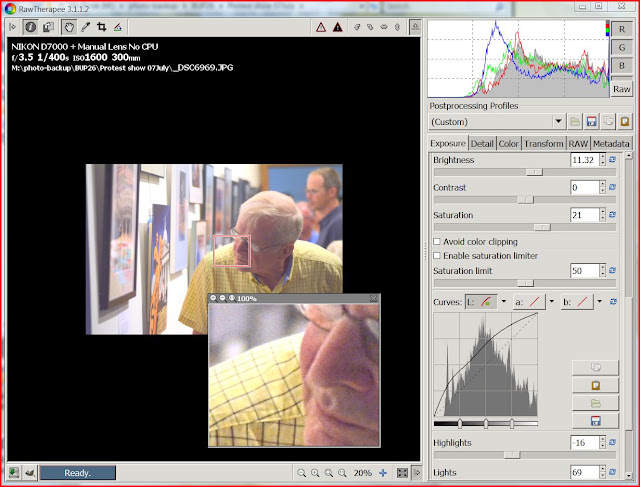Zoom in the main preview
Image resolution: width=640 pixels, height=487 pixels.
pyautogui.click(x=315, y=473)
